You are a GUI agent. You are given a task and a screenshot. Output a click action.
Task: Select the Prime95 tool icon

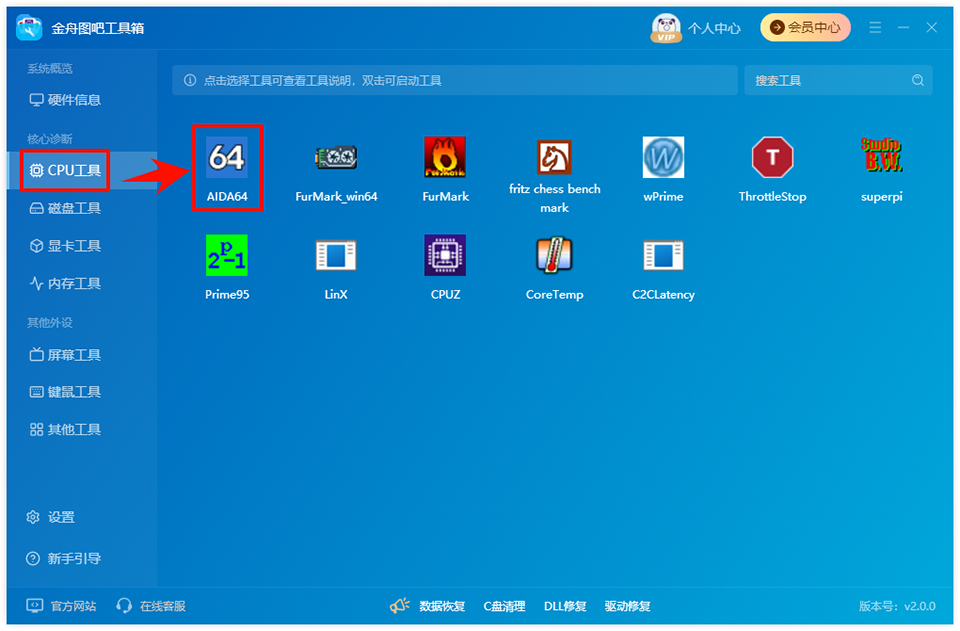pyautogui.click(x=227, y=255)
